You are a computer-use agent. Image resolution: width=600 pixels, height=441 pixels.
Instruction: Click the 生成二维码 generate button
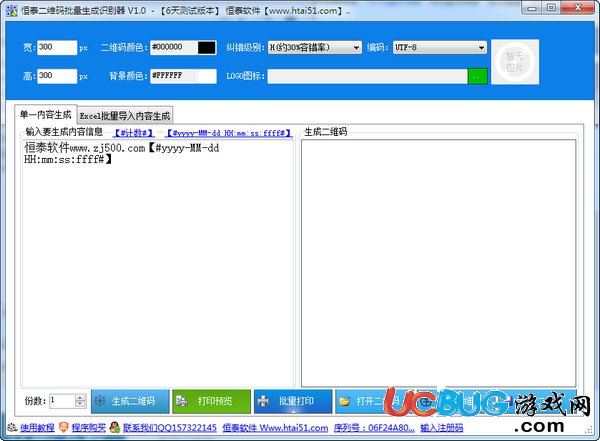[x=130, y=401]
